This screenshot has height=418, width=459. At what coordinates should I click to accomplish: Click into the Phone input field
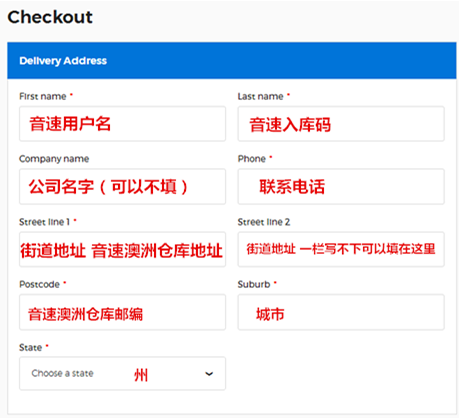(341, 186)
